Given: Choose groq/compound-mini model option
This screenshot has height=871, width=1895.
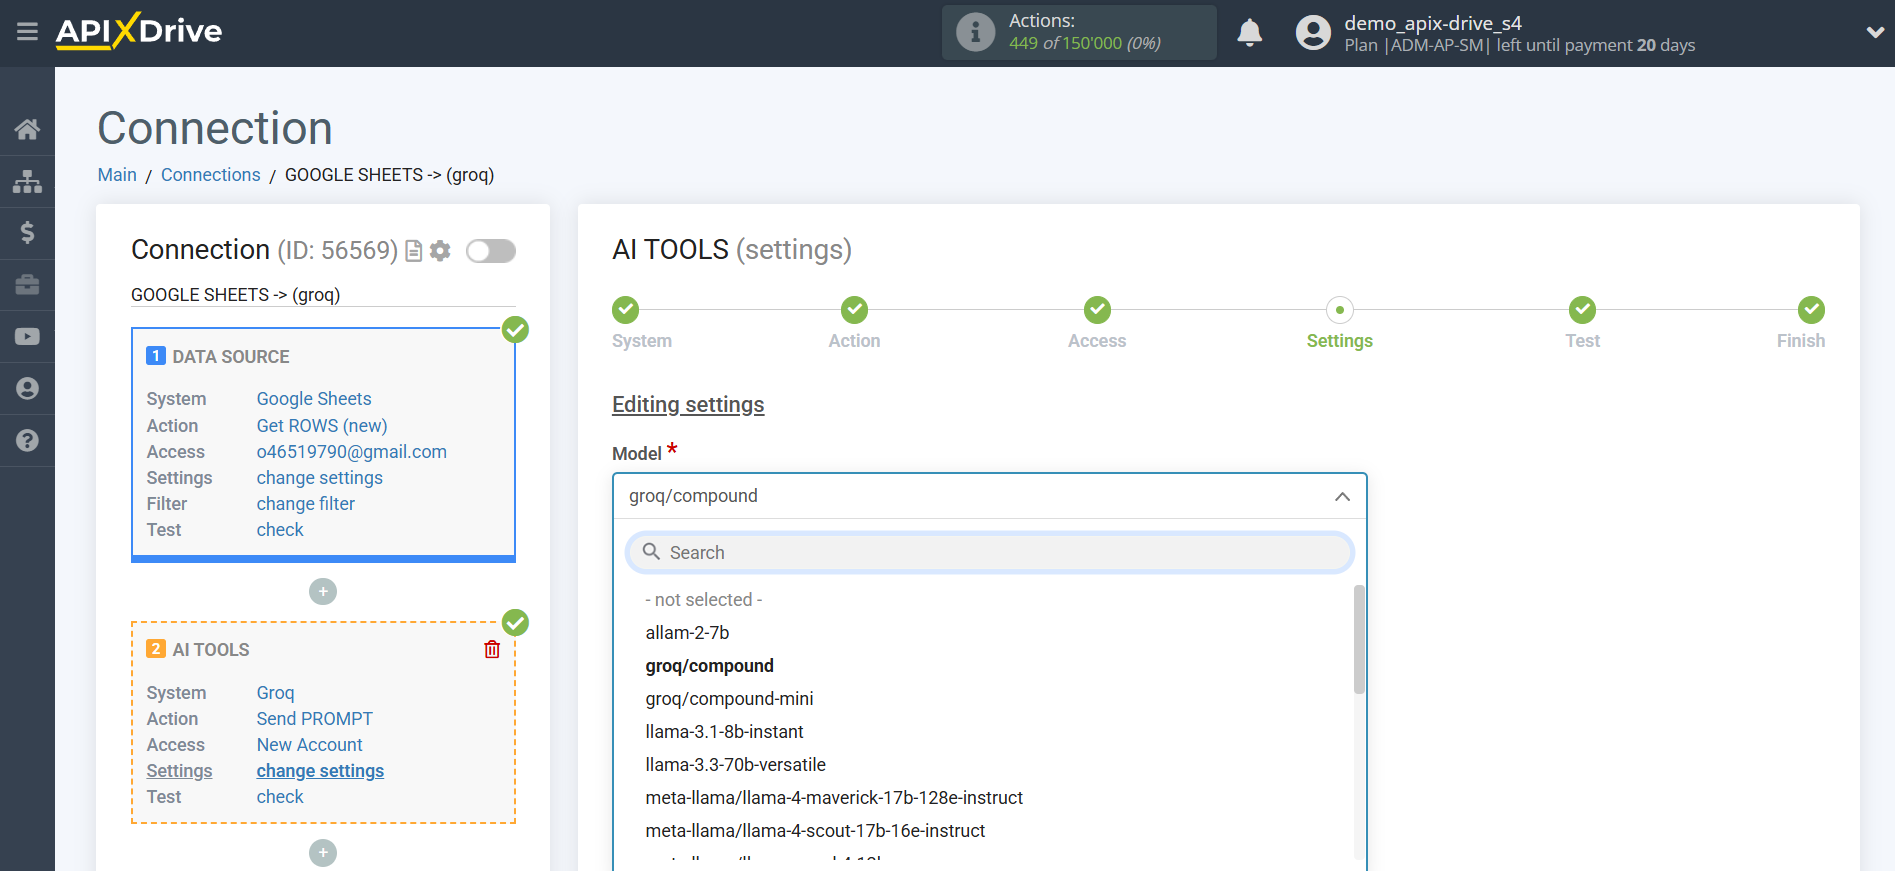Looking at the screenshot, I should pyautogui.click(x=729, y=699).
